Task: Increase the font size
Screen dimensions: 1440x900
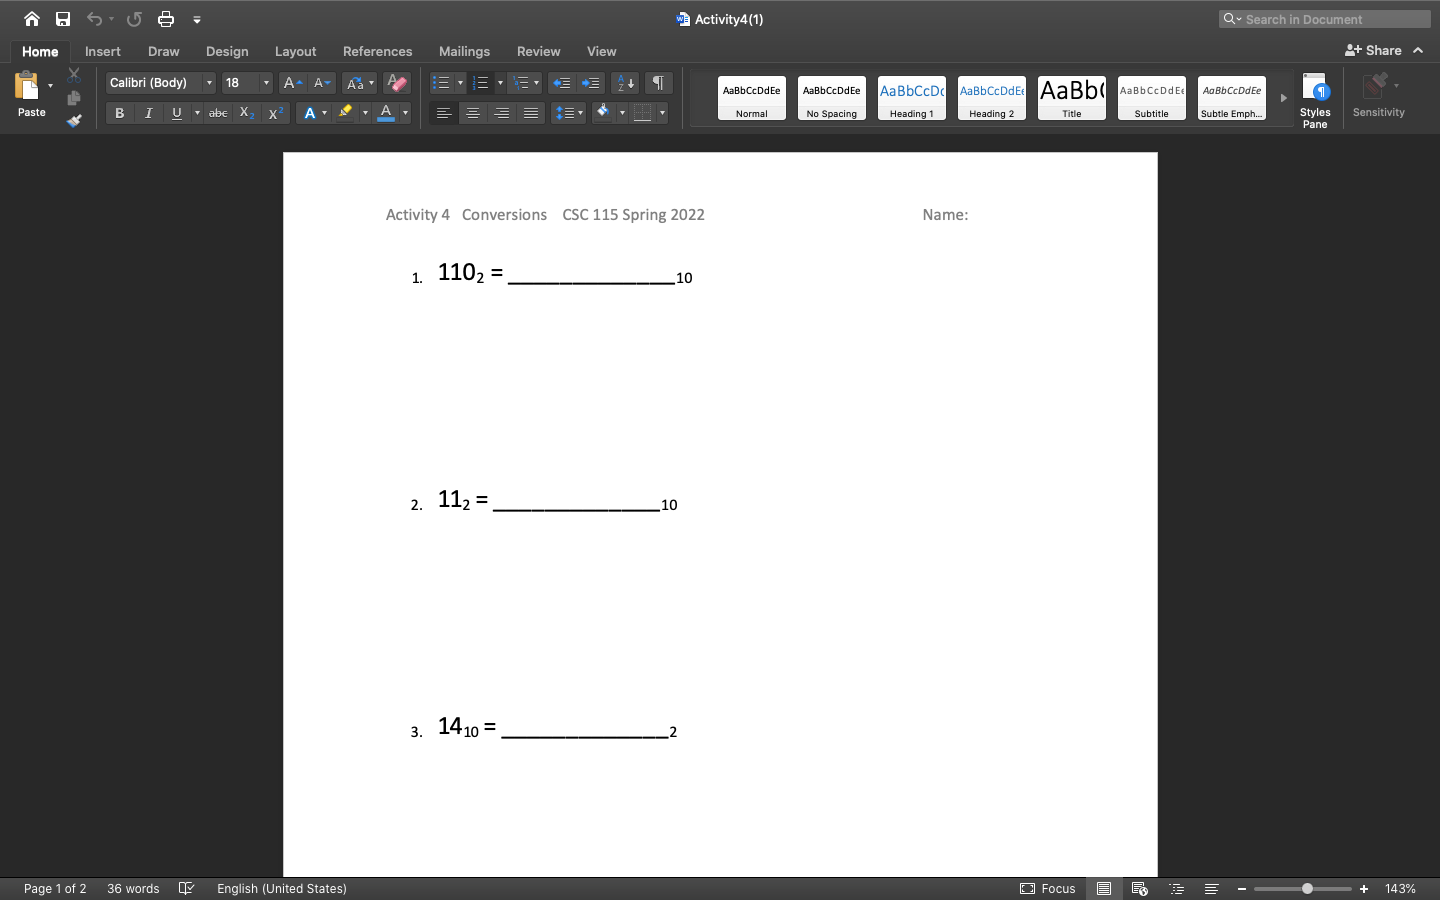Action: click(x=292, y=83)
